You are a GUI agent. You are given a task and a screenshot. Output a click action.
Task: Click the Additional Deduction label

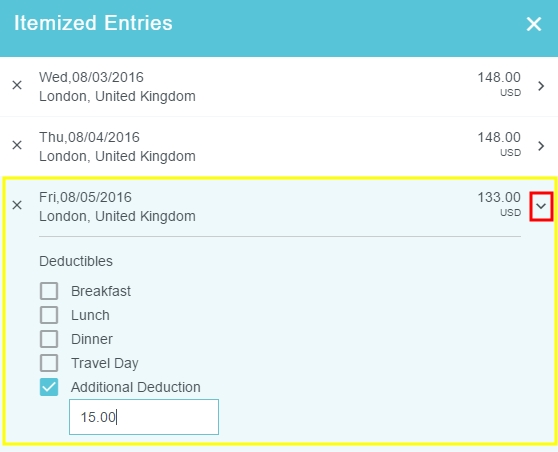click(136, 387)
